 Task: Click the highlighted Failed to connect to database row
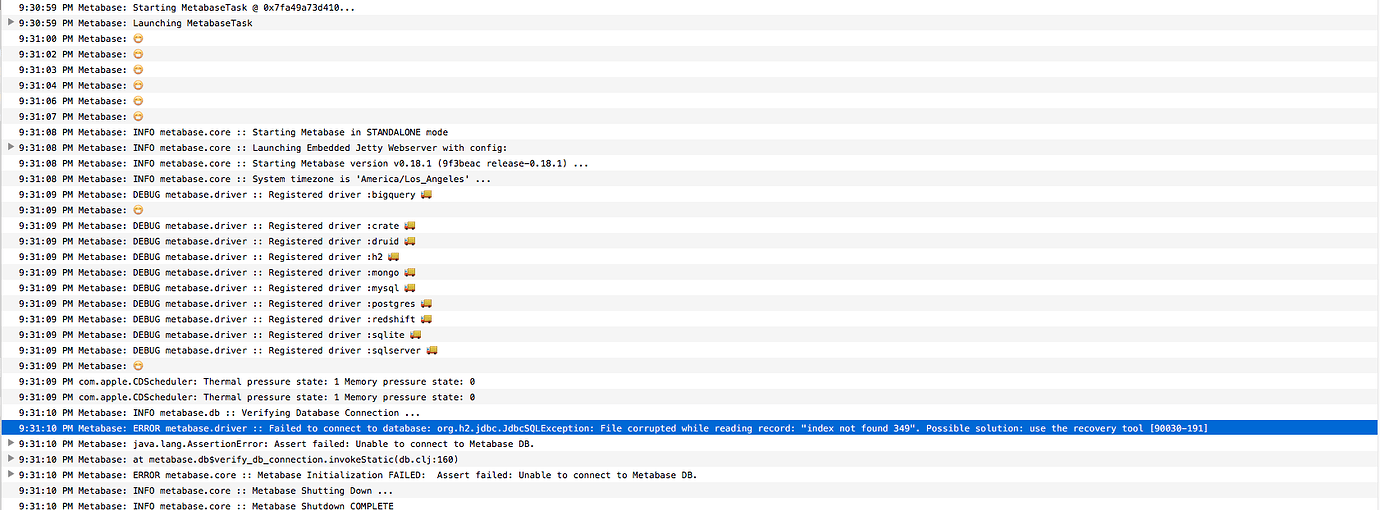coord(690,428)
